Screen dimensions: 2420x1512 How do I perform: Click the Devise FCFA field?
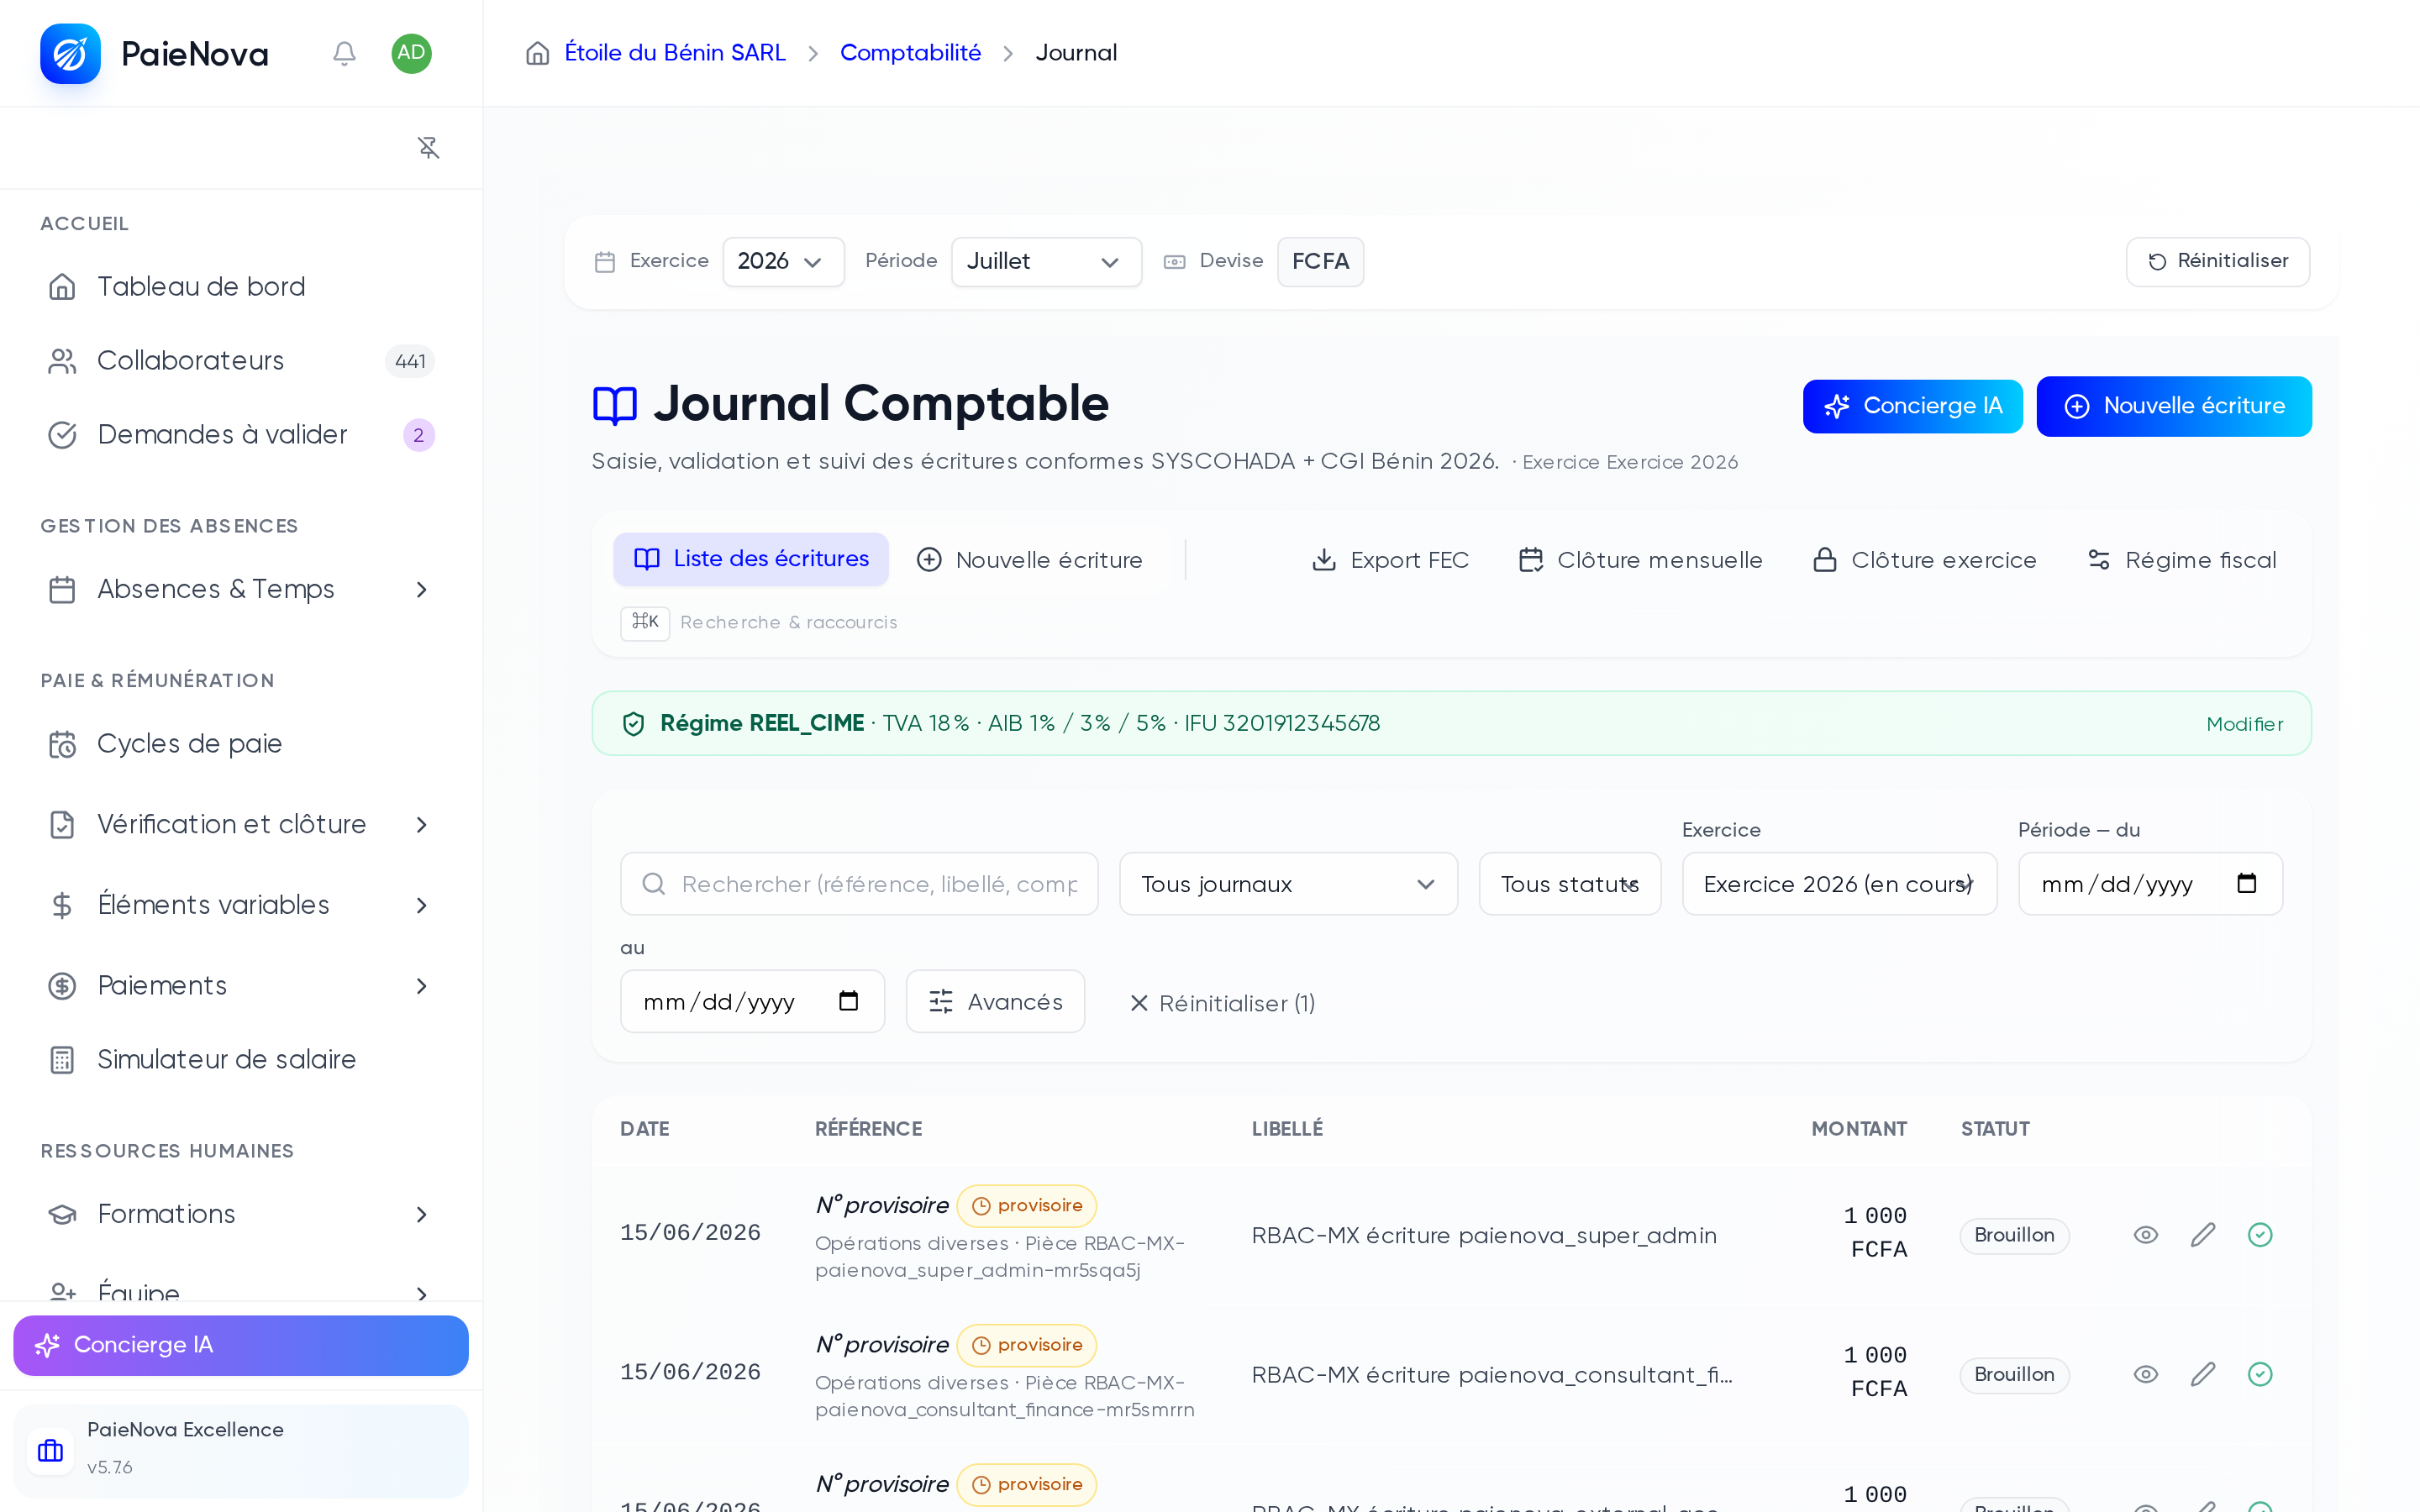pos(1320,262)
